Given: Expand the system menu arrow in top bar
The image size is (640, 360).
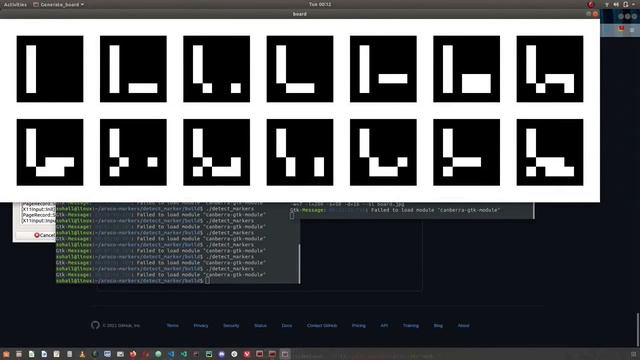Looking at the screenshot, I should (633, 4).
